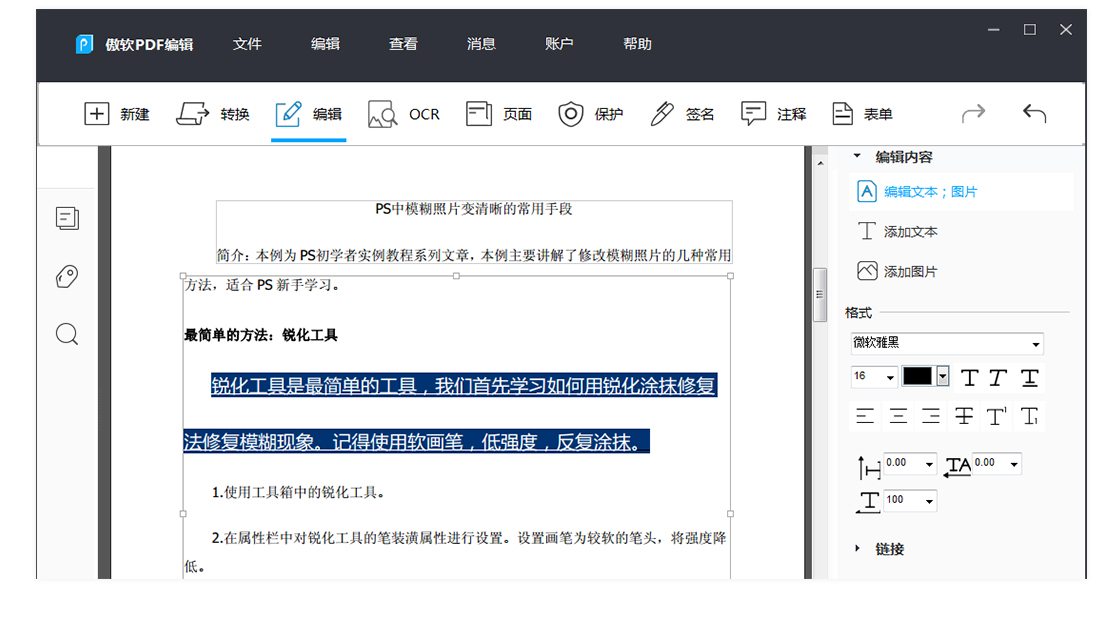Open the 帮助 menu
1120x620 pixels.
click(637, 44)
